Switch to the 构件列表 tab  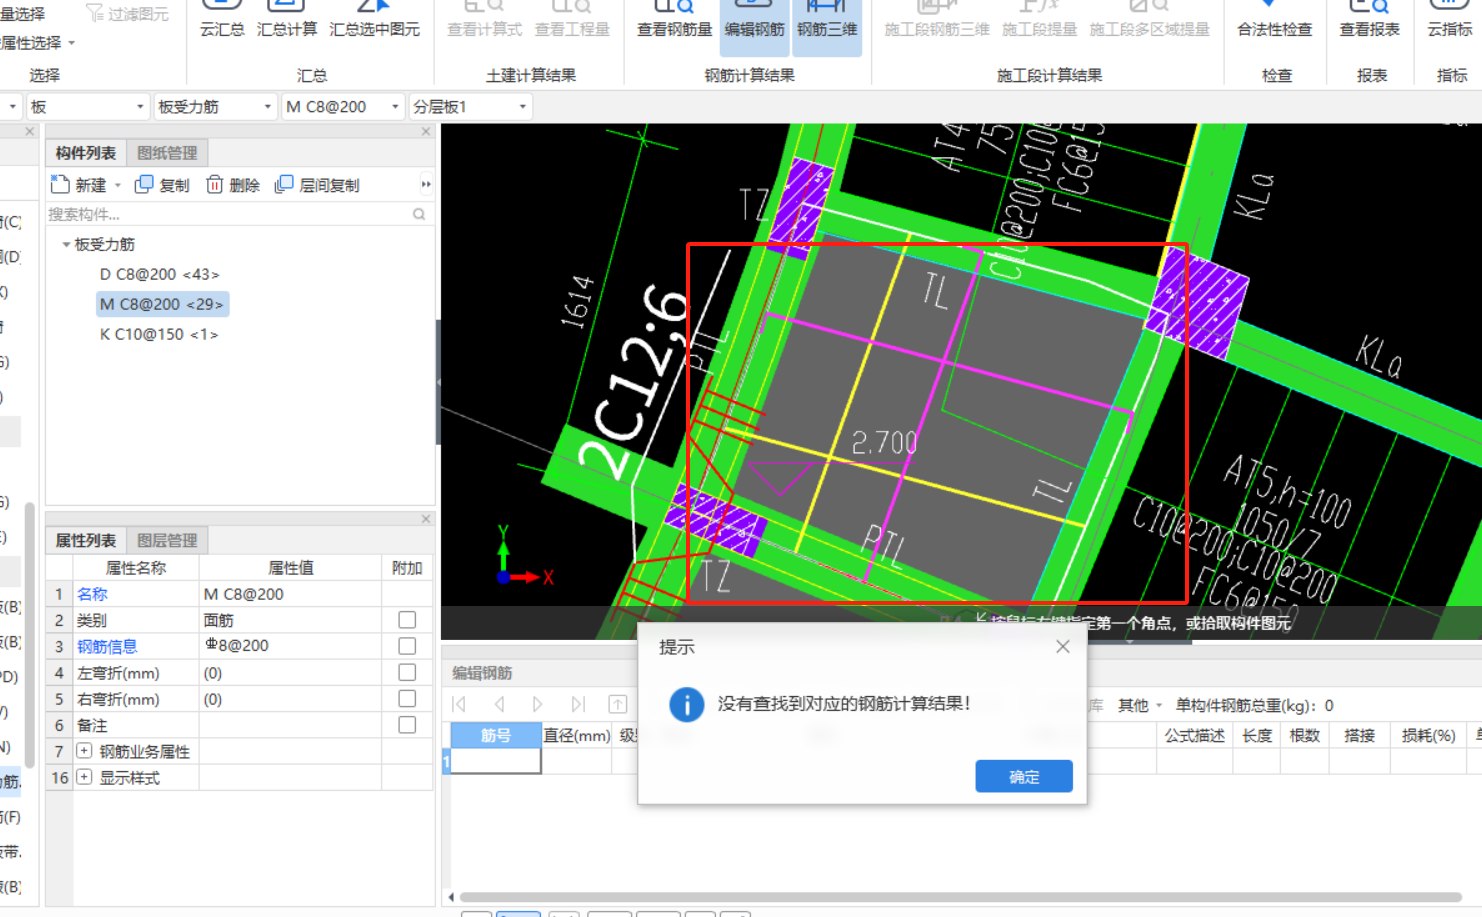tap(86, 153)
